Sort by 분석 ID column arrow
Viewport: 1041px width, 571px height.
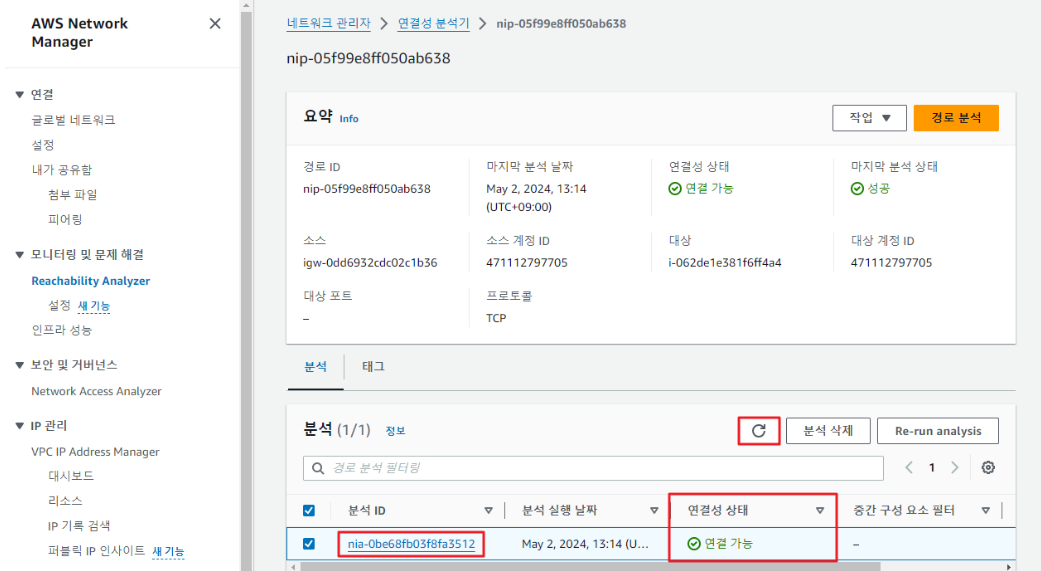[x=489, y=511]
